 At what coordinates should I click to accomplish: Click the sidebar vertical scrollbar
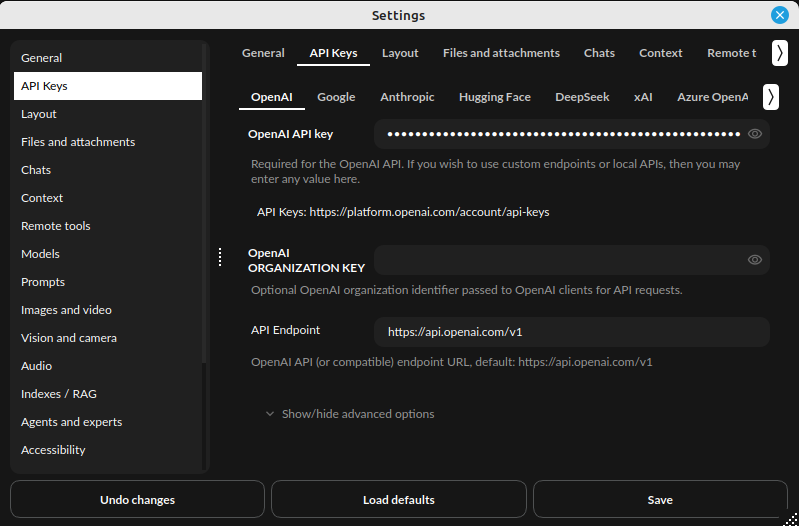click(x=204, y=204)
